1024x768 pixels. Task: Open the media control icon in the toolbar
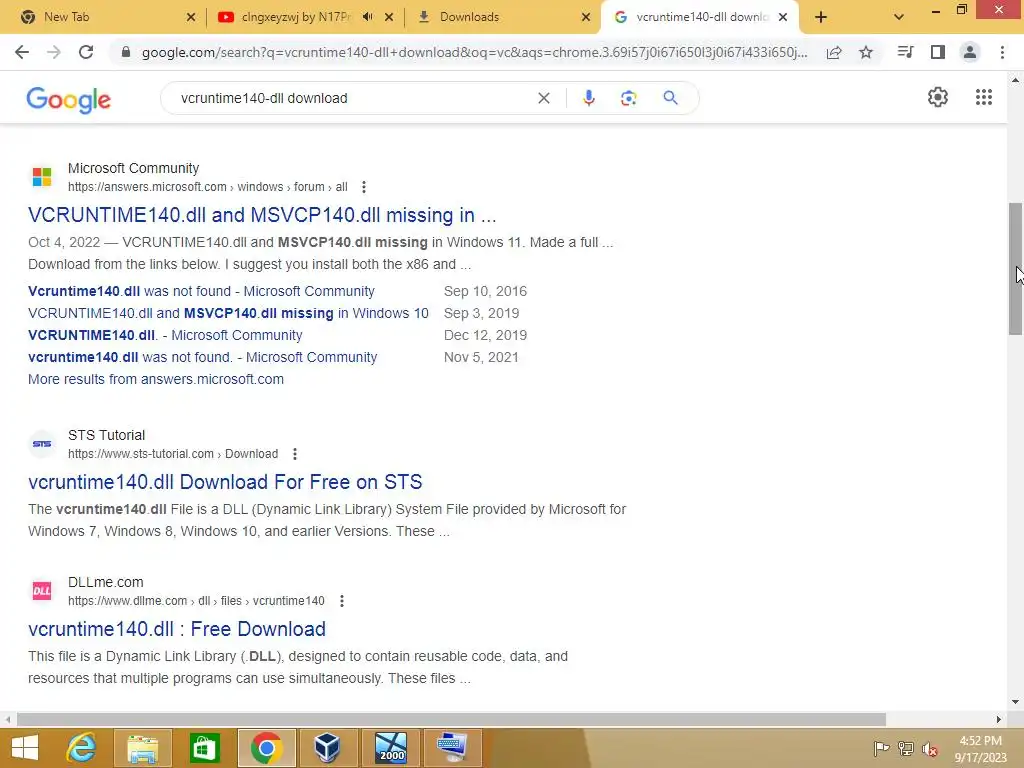point(905,52)
